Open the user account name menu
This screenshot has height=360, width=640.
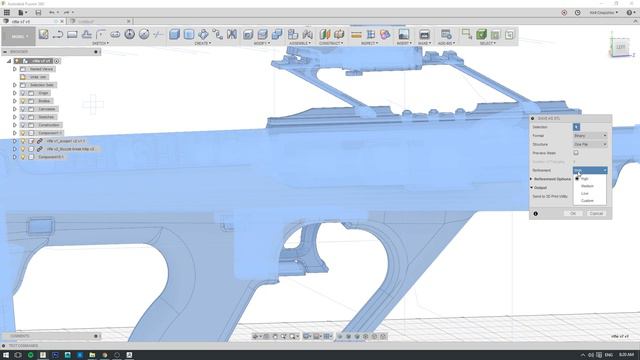click(x=604, y=13)
